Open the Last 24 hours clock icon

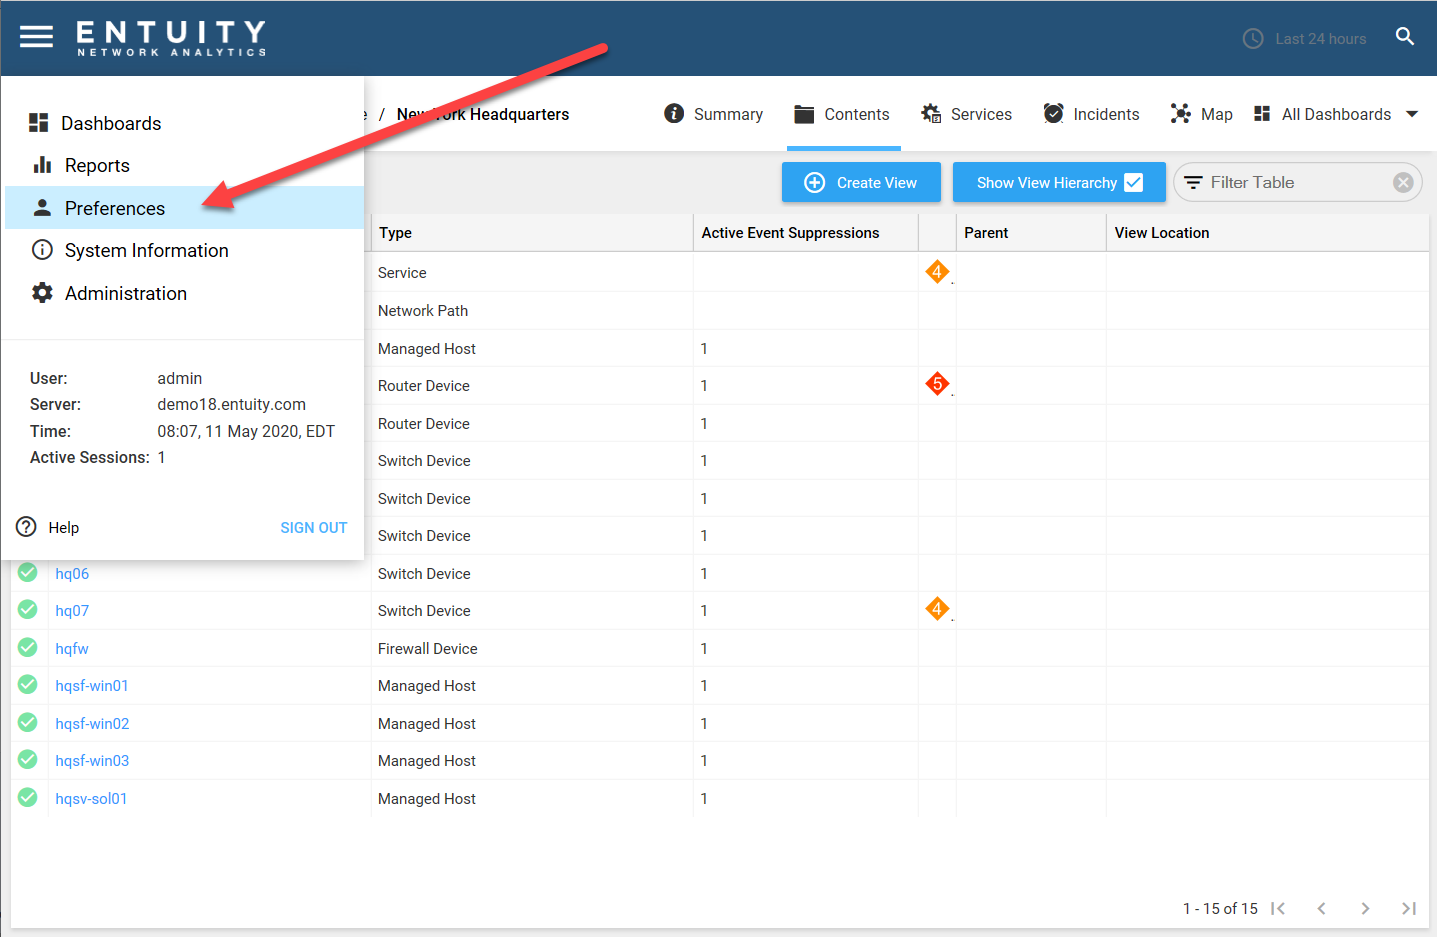pyautogui.click(x=1253, y=39)
